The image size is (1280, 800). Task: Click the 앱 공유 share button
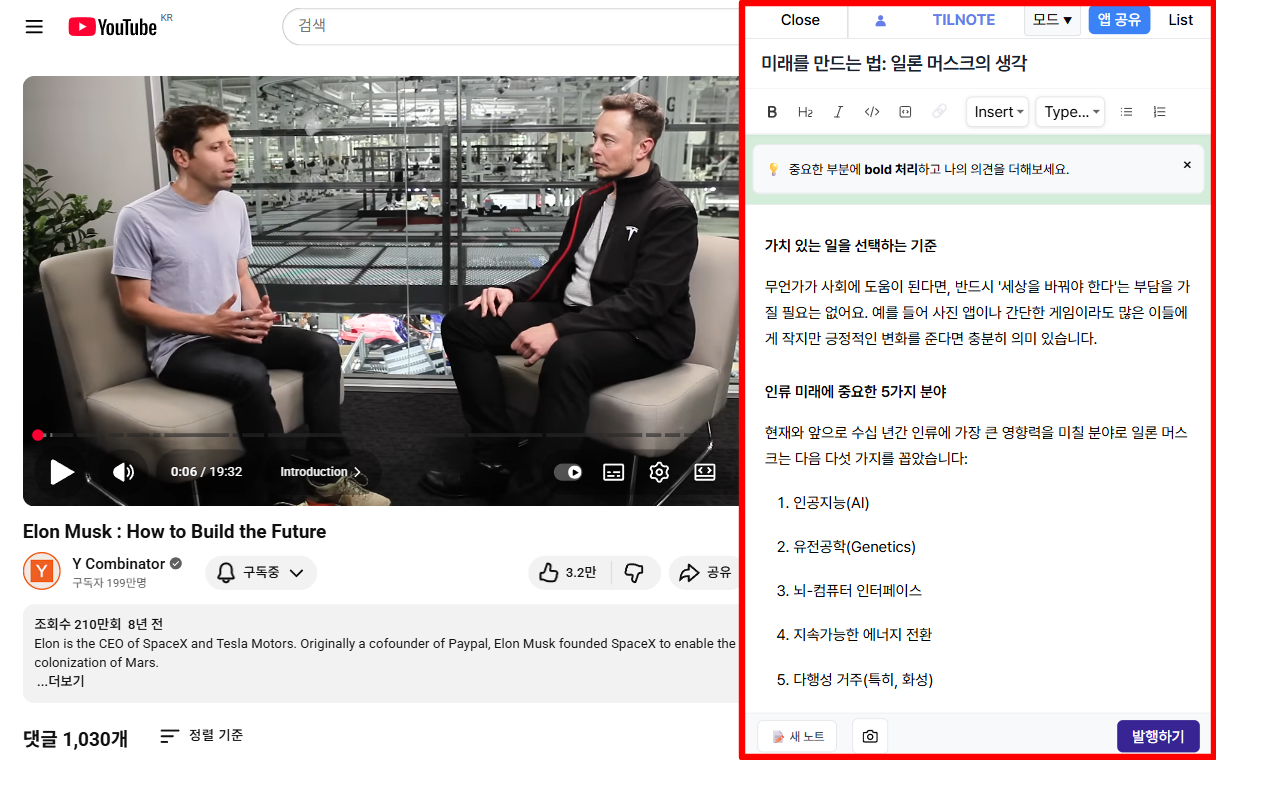click(x=1119, y=20)
